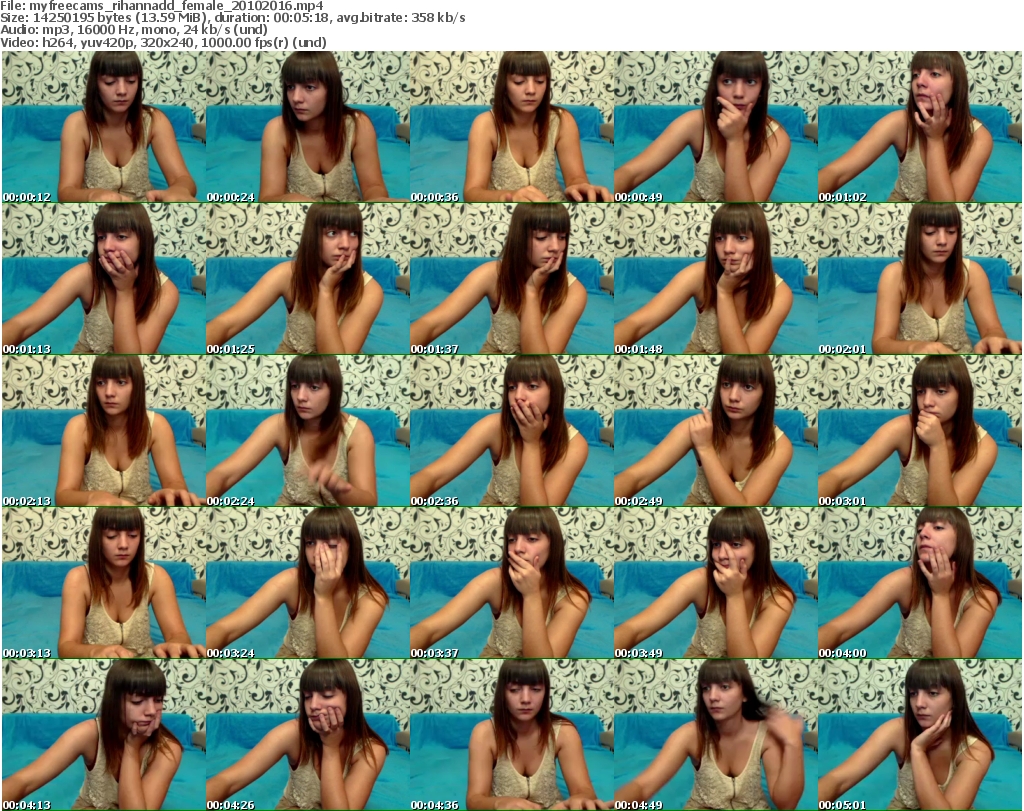
Task: Click the 'Video: h264, yuv420p' line
Action: (x=163, y=42)
